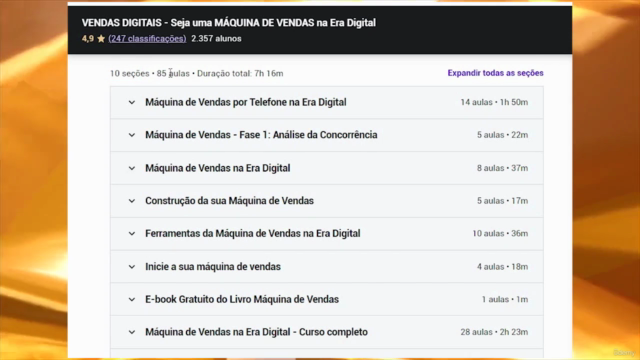Open section title Máquina de Vendas - Fase 1: Análise da Concorrência
The height and width of the screenshot is (360, 640).
(261, 135)
